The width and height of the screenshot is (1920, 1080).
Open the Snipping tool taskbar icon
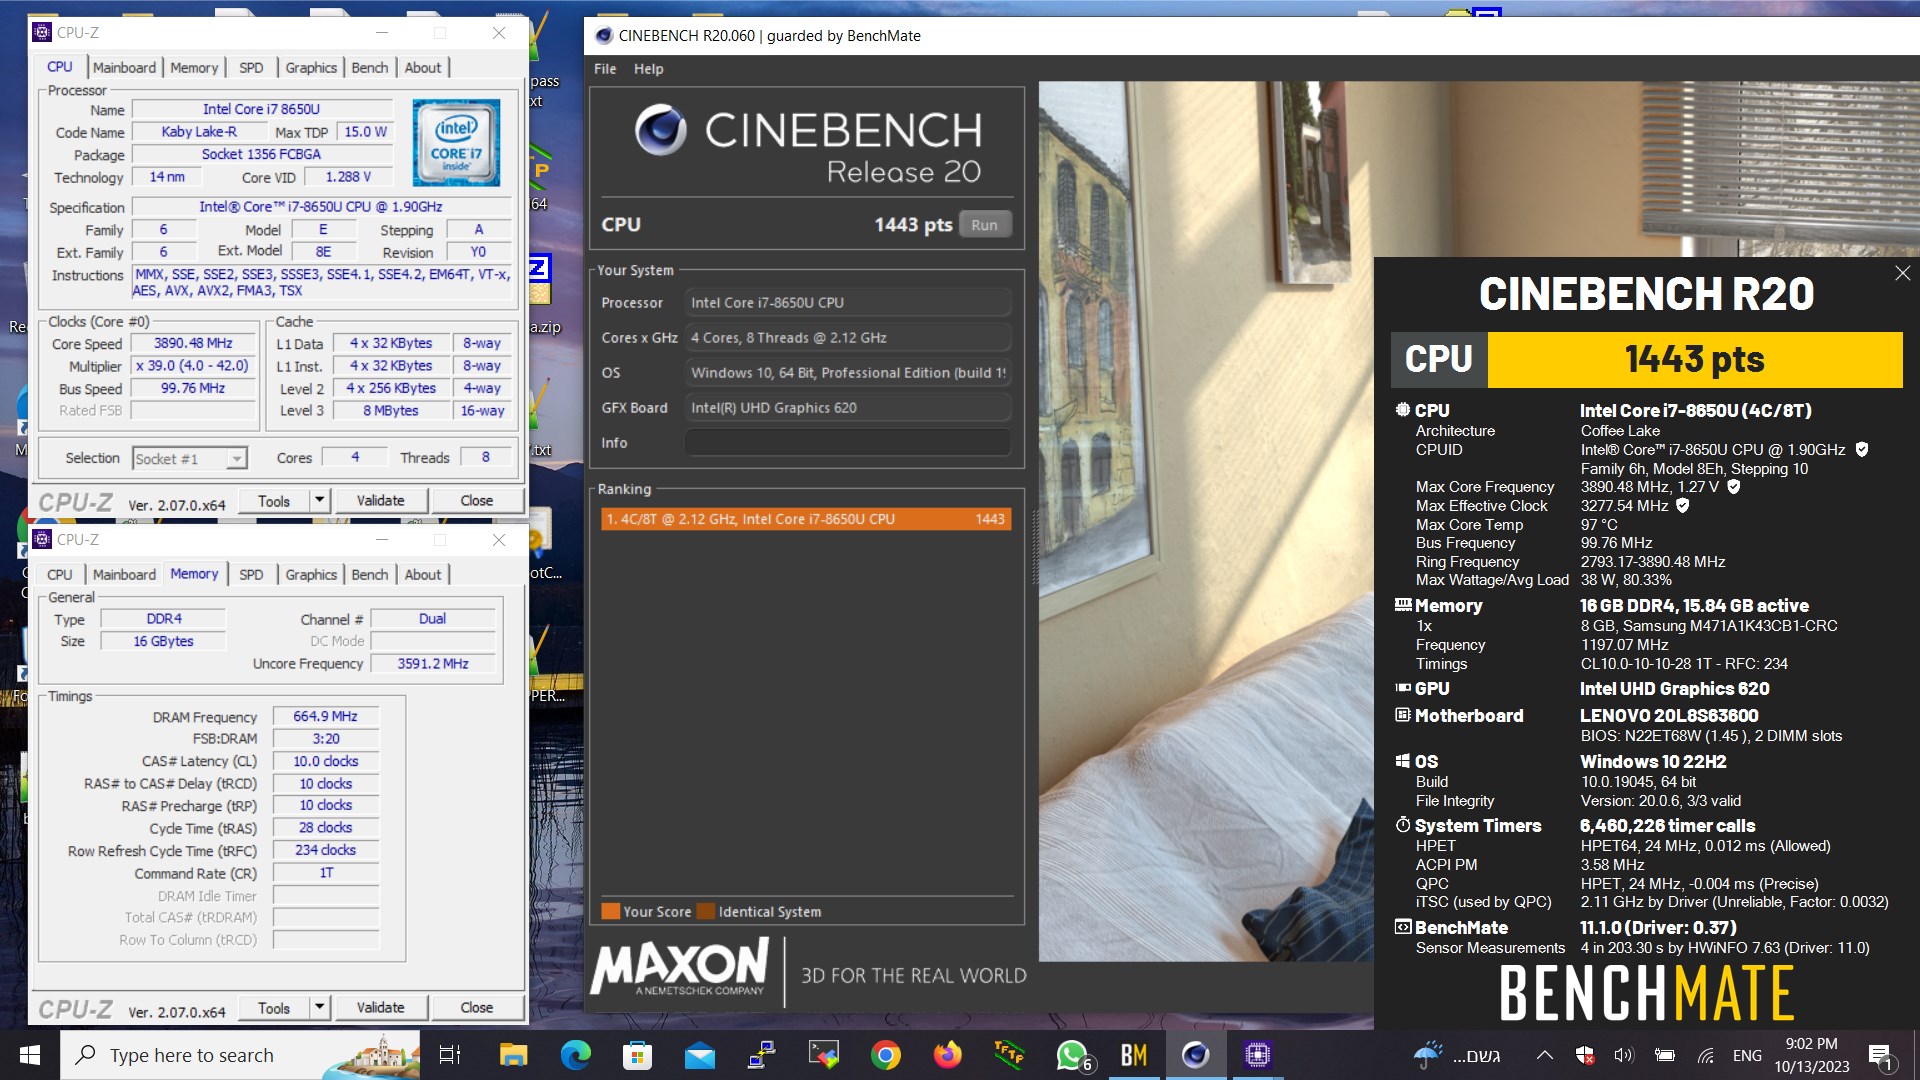pyautogui.click(x=824, y=1055)
